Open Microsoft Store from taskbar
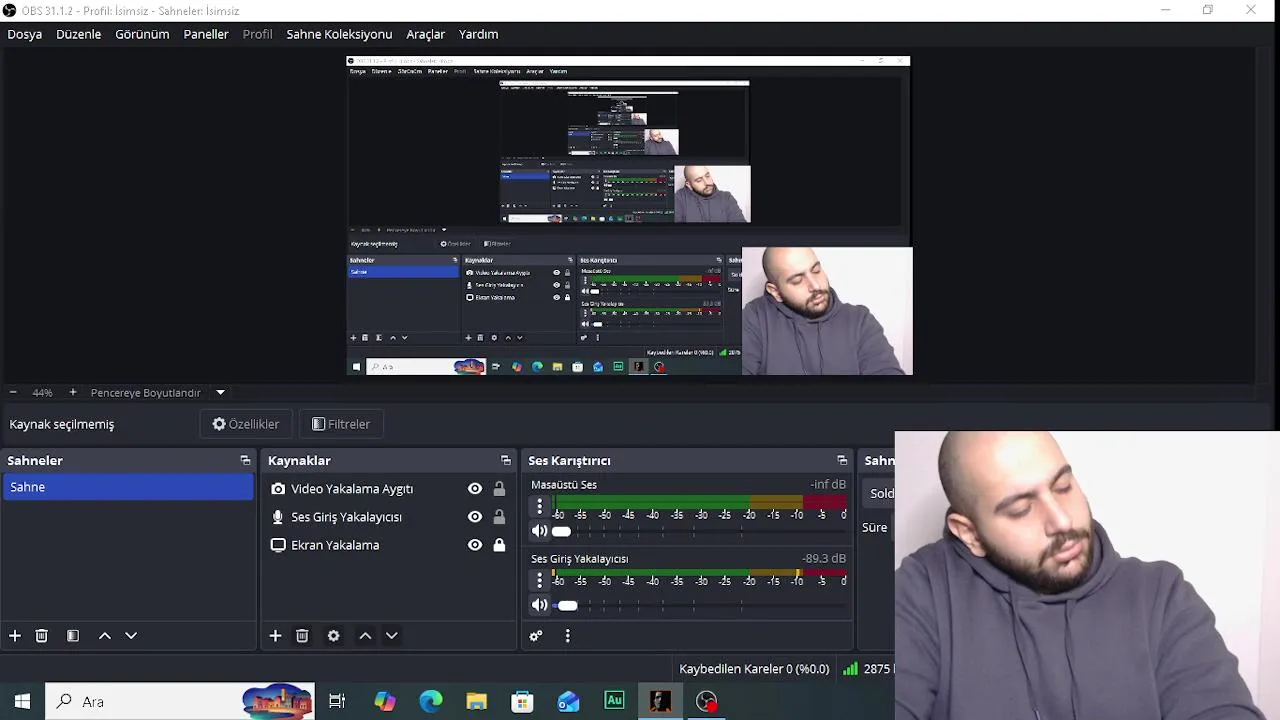1280x720 pixels. coord(523,702)
